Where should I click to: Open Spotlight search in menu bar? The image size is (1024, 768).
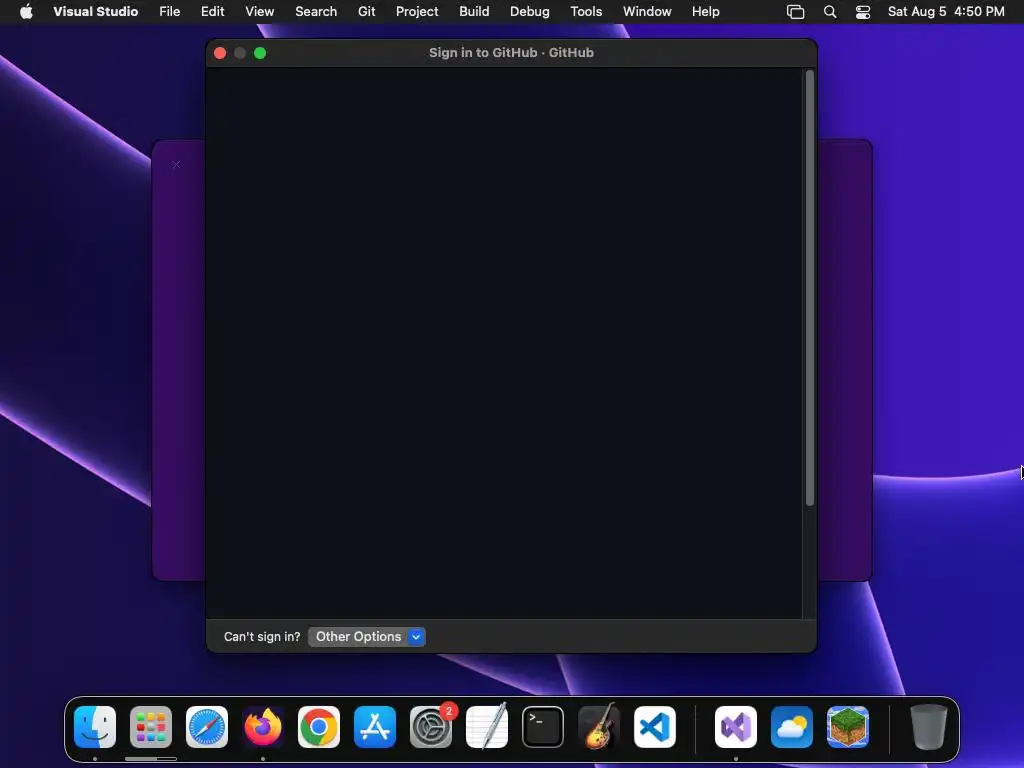[x=830, y=12]
